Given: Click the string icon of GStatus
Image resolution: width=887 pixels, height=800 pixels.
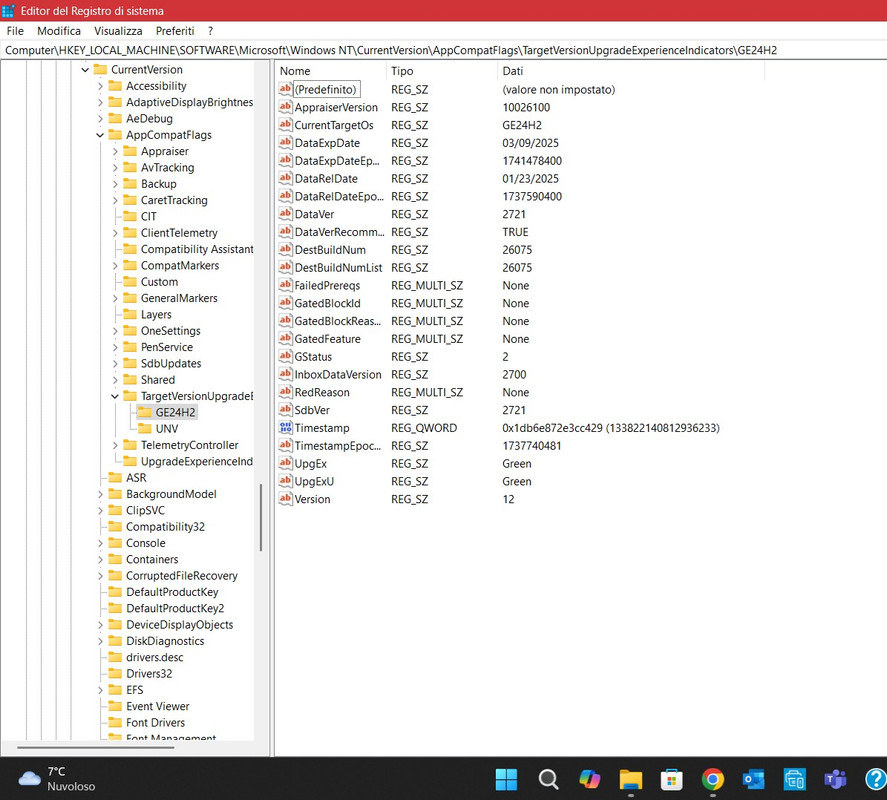Looking at the screenshot, I should (x=286, y=356).
